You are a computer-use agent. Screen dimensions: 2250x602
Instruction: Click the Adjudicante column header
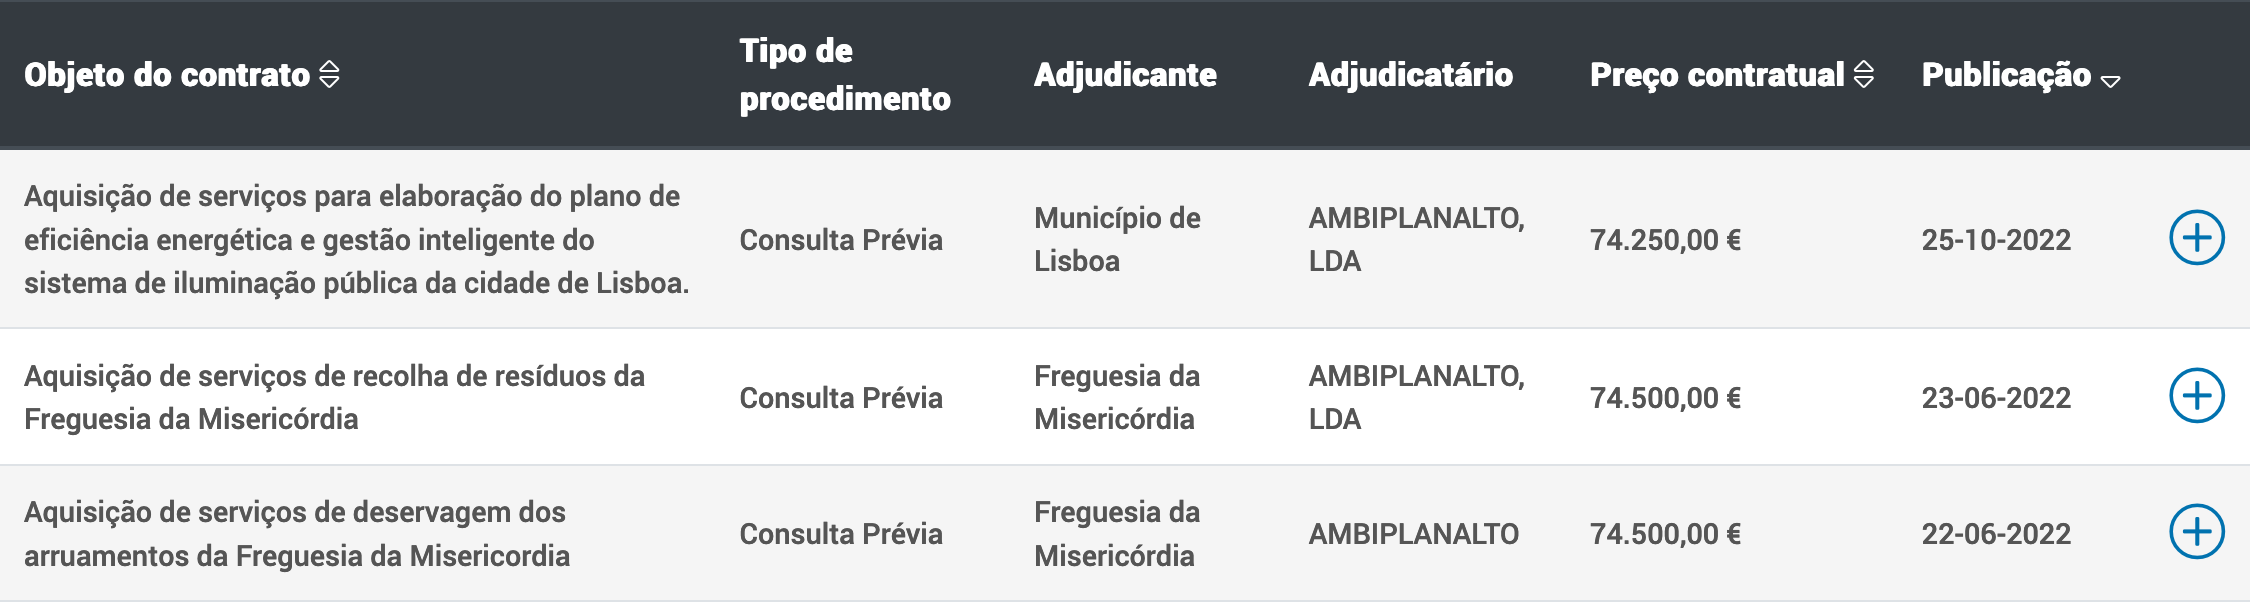(1125, 74)
